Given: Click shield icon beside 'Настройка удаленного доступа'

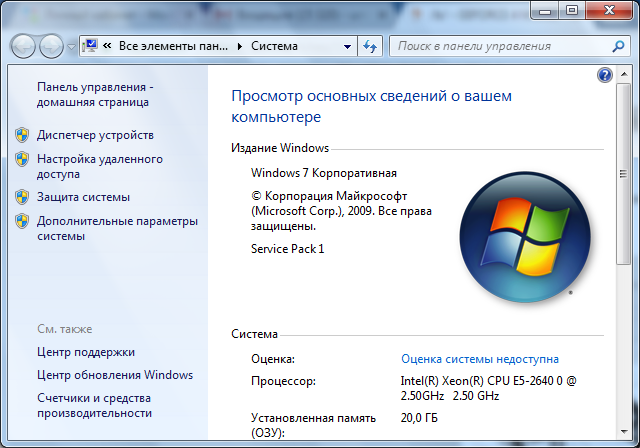Looking at the screenshot, I should coord(22,159).
